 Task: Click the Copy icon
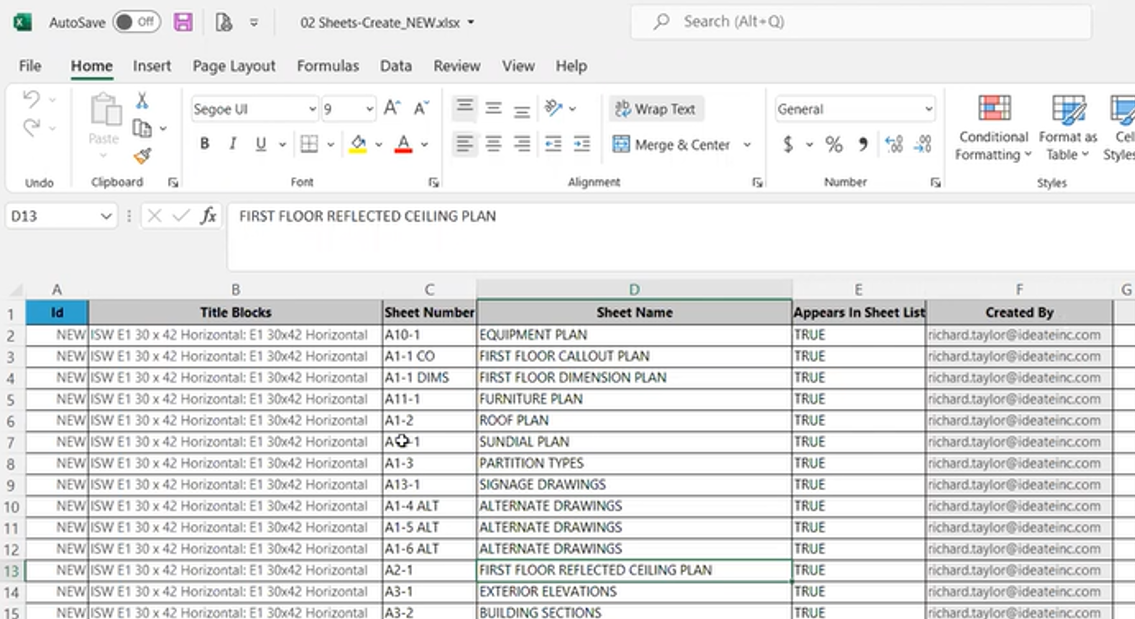142,128
